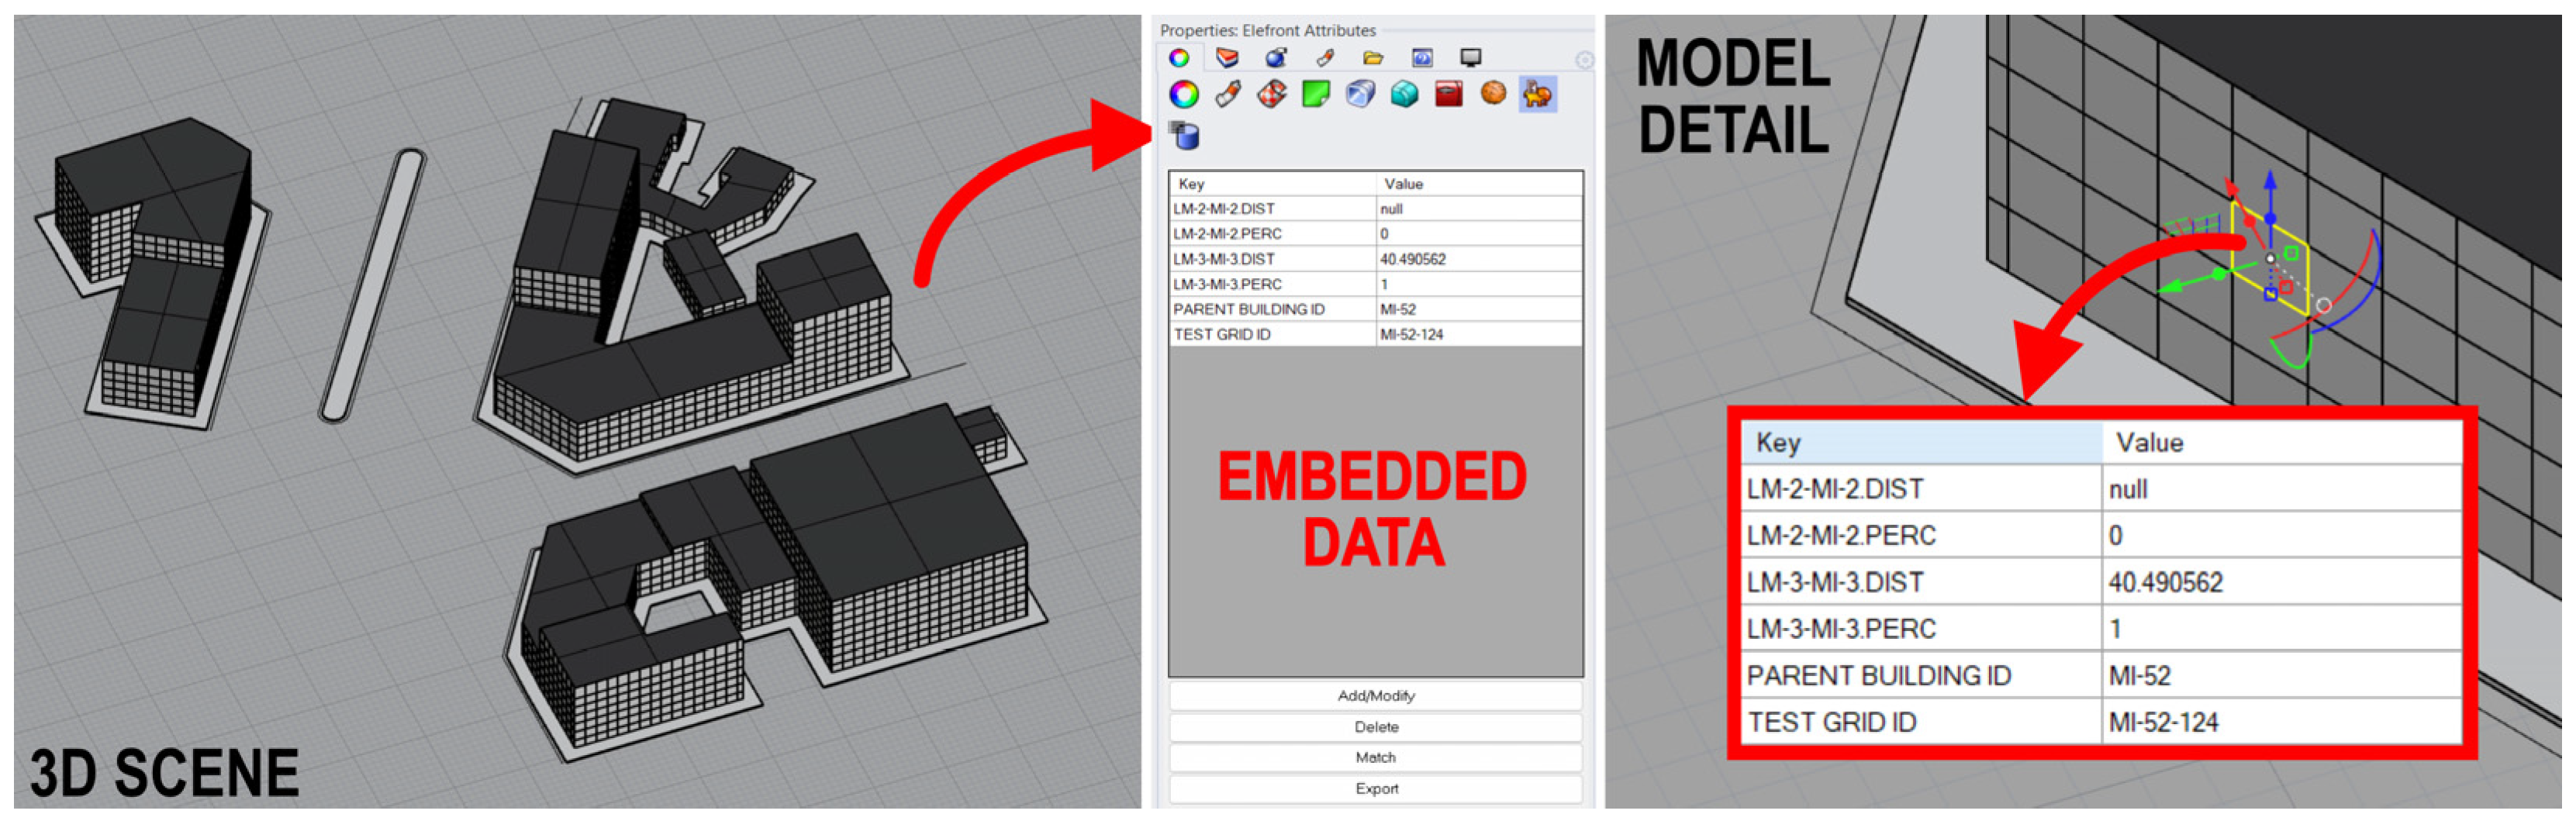Select the green Decals icon

coord(1316,95)
